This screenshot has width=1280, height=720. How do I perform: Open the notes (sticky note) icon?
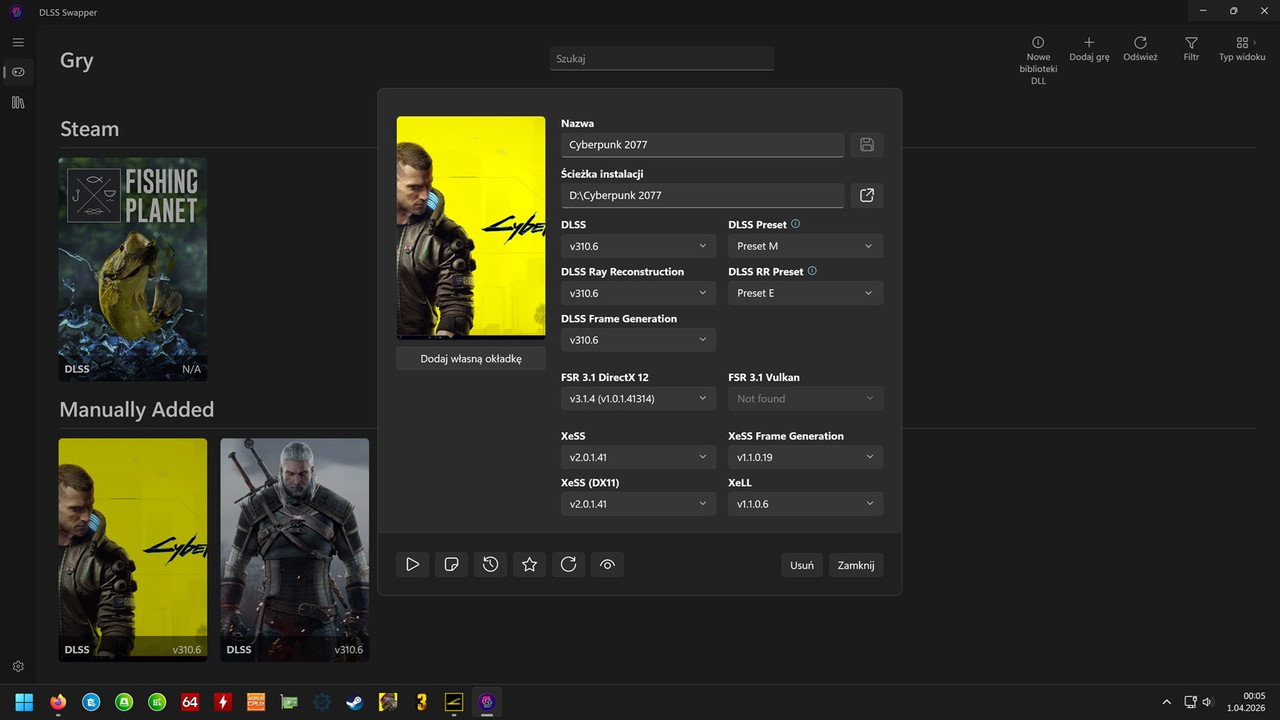click(451, 565)
